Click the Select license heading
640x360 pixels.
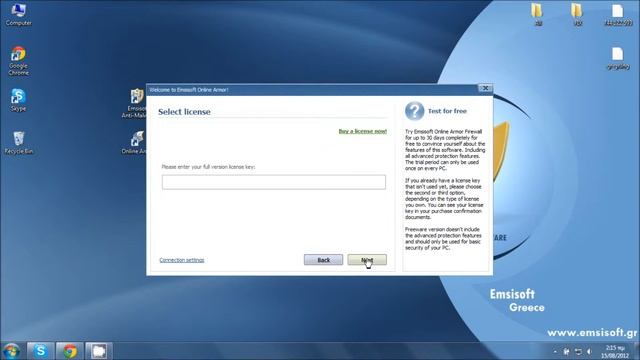tap(184, 111)
